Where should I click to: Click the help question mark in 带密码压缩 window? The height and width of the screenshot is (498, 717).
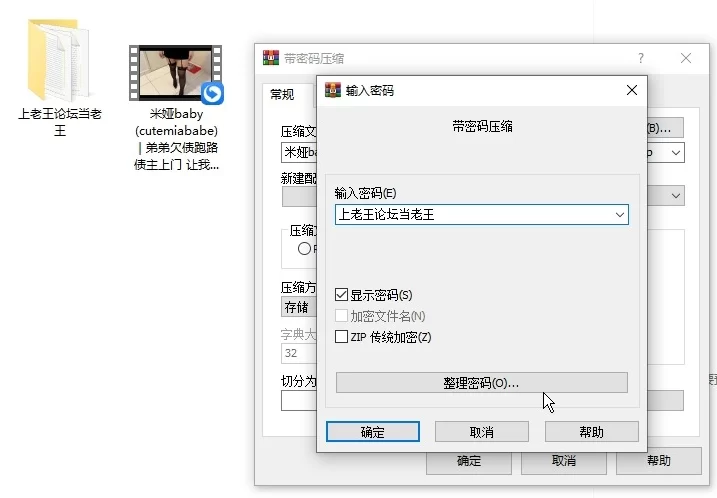pos(641,58)
